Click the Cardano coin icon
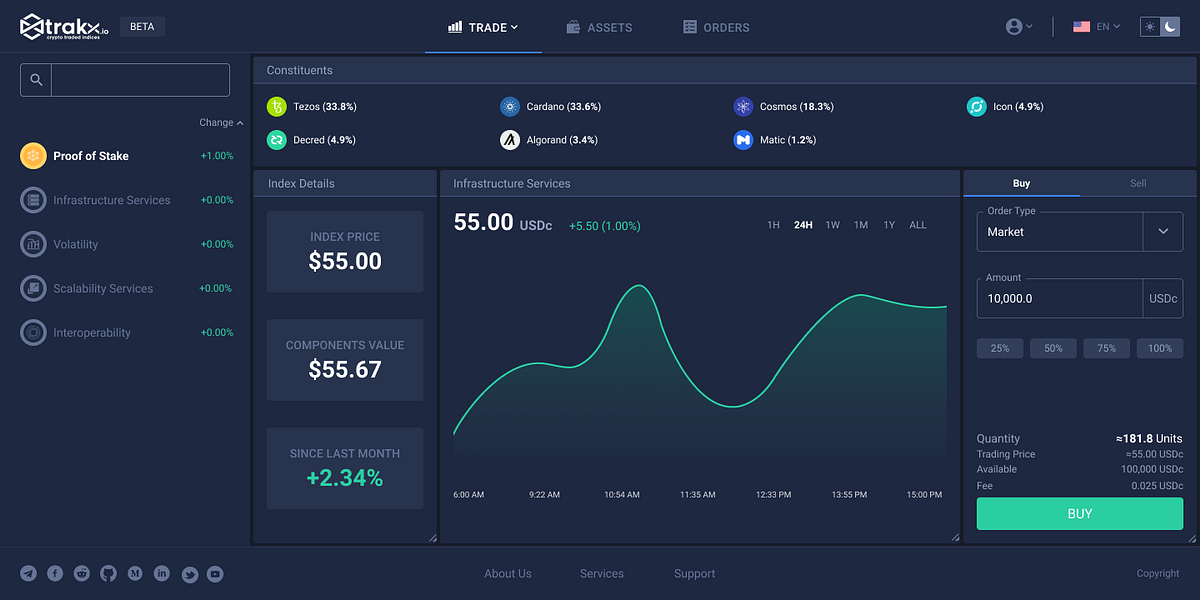 point(510,107)
